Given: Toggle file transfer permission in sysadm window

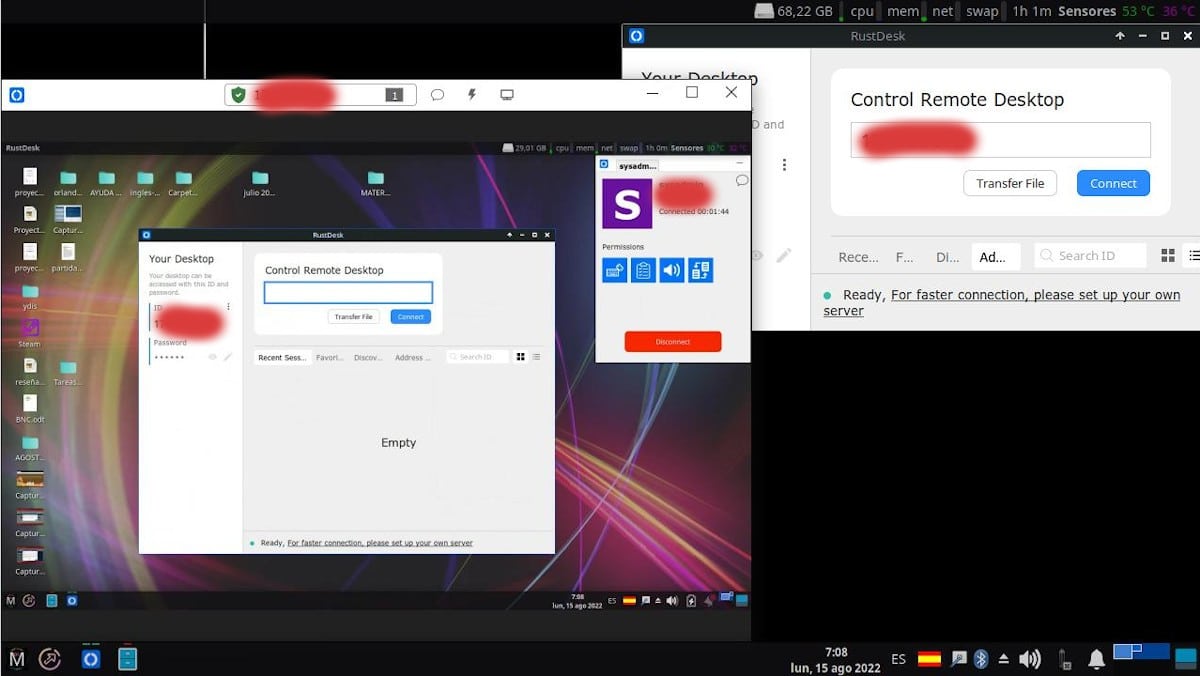Looking at the screenshot, I should pyautogui.click(x=701, y=269).
